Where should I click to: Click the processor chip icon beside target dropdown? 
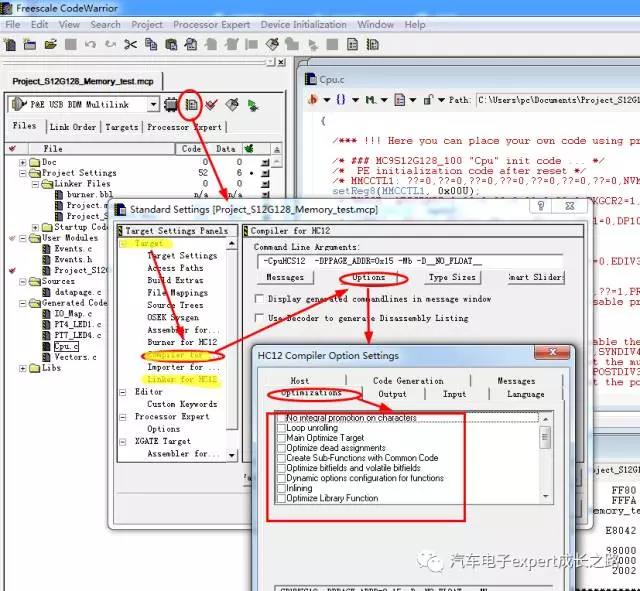(171, 104)
